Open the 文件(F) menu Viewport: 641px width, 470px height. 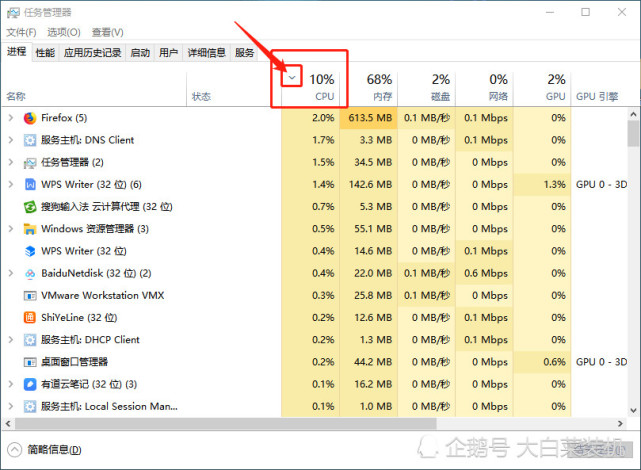point(21,32)
